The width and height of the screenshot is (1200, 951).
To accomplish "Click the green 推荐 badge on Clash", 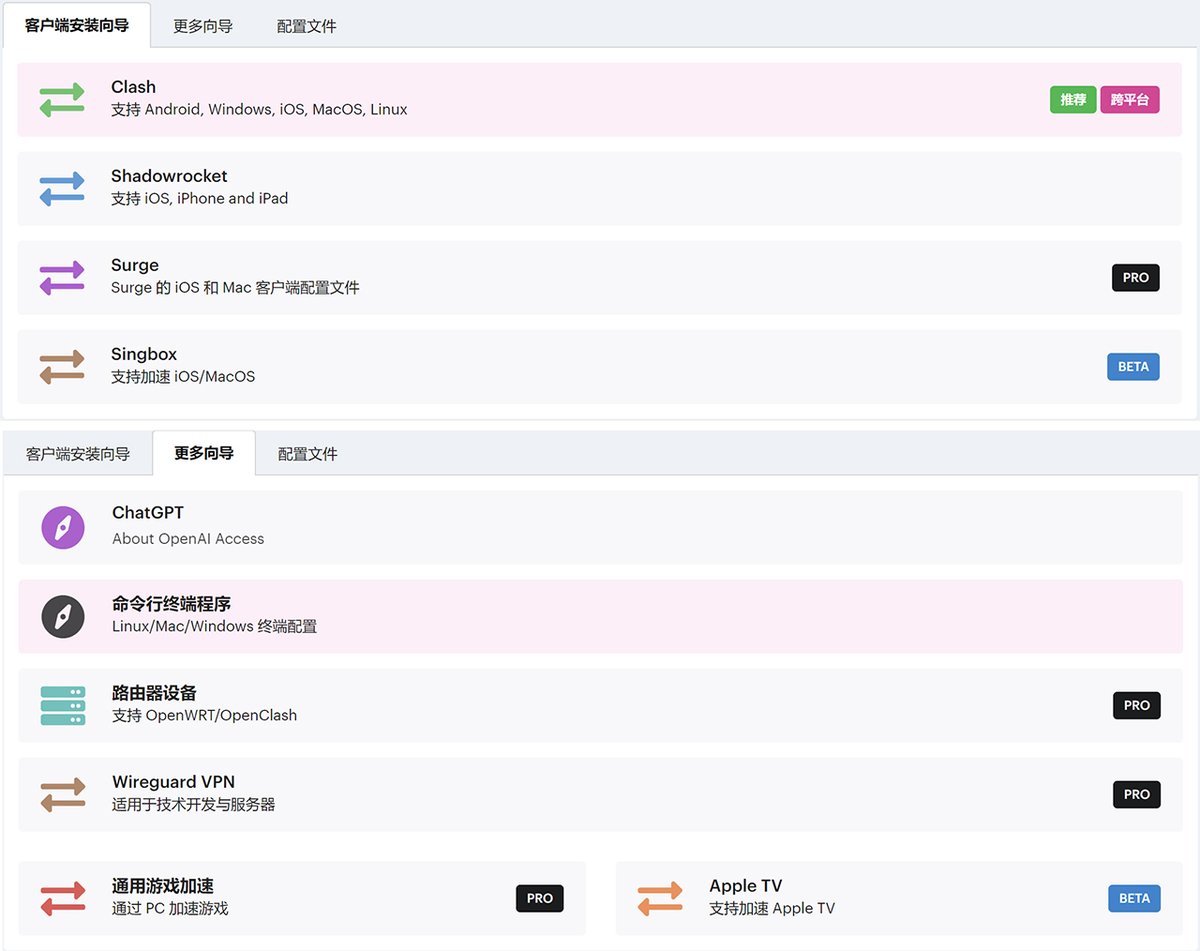I will click(x=1073, y=100).
